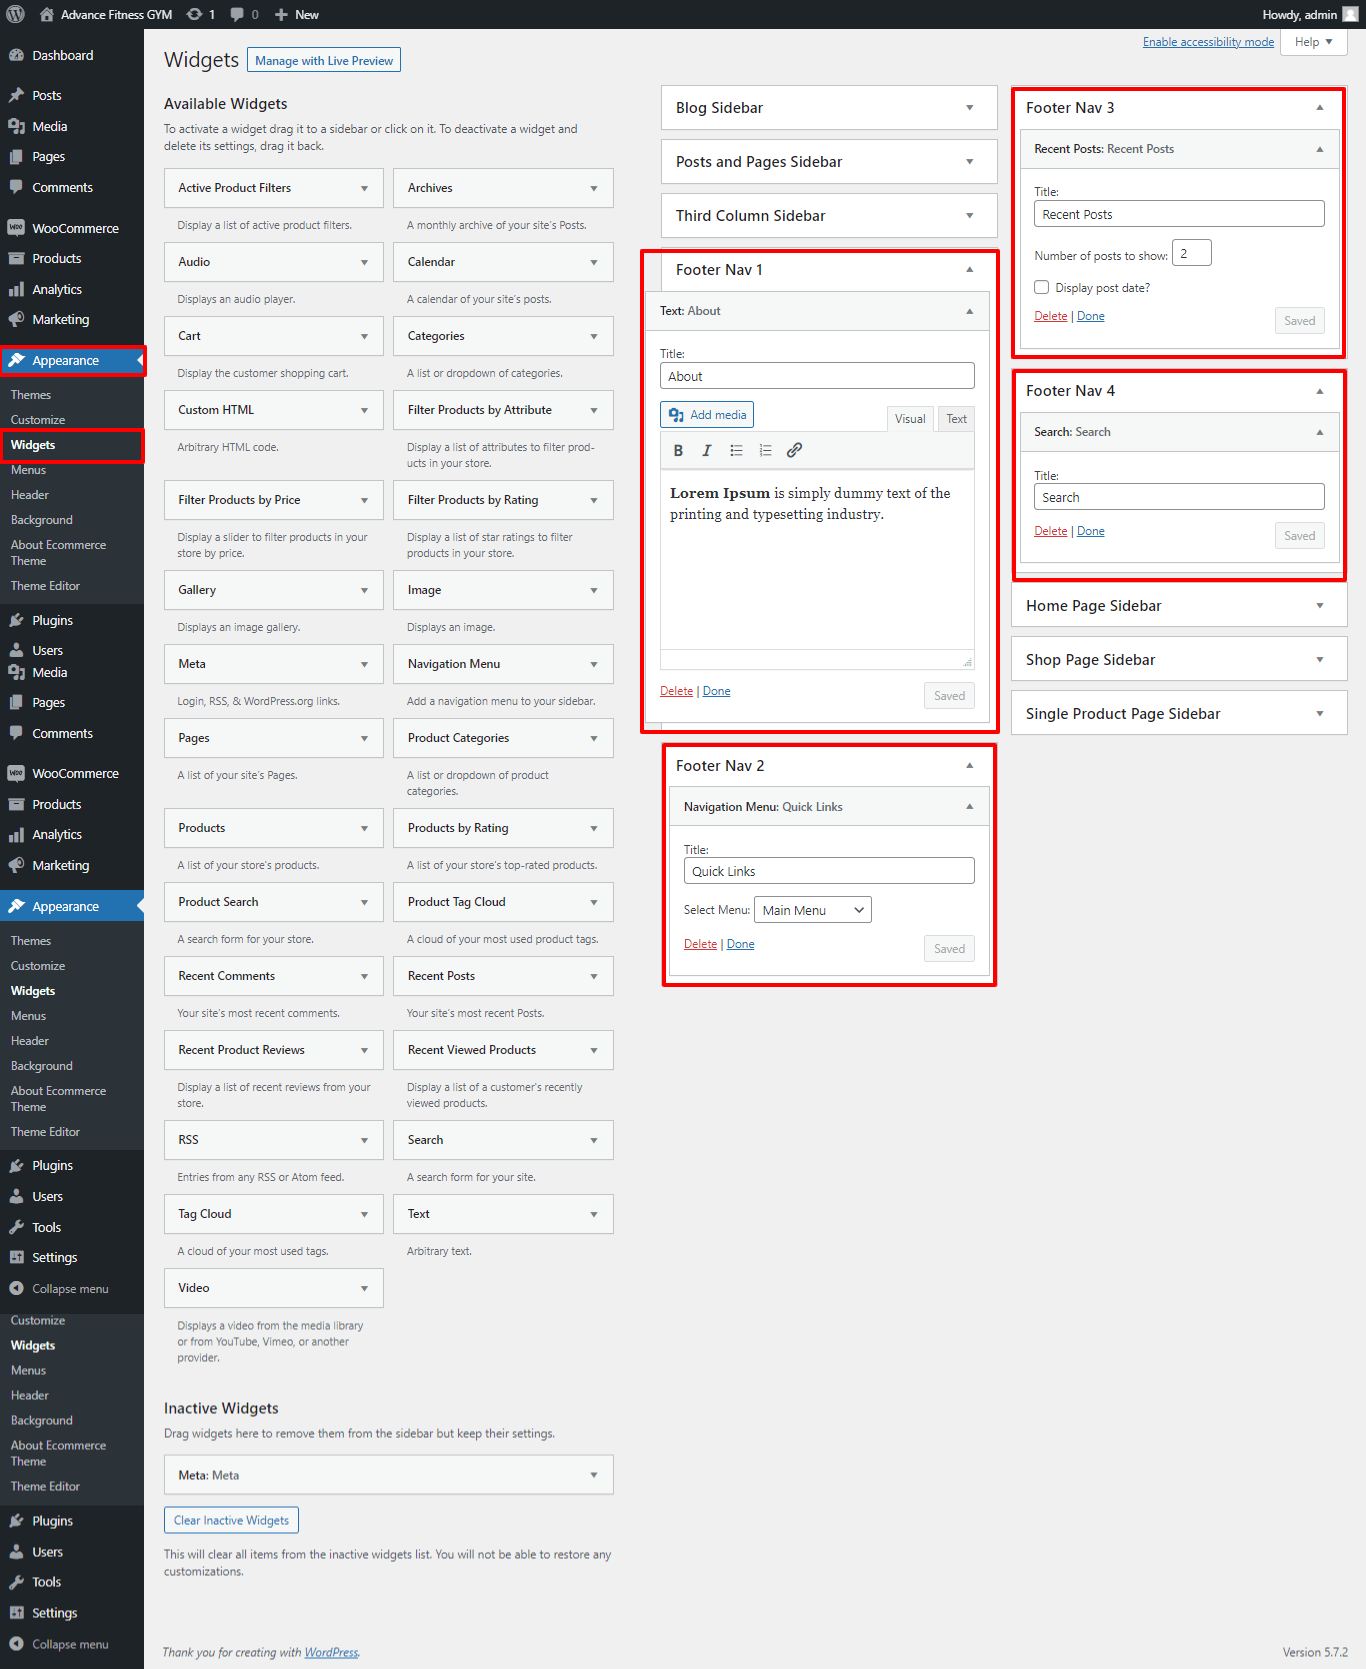Click the Quick Links title field
Viewport: 1366px width, 1669px height.
click(828, 871)
